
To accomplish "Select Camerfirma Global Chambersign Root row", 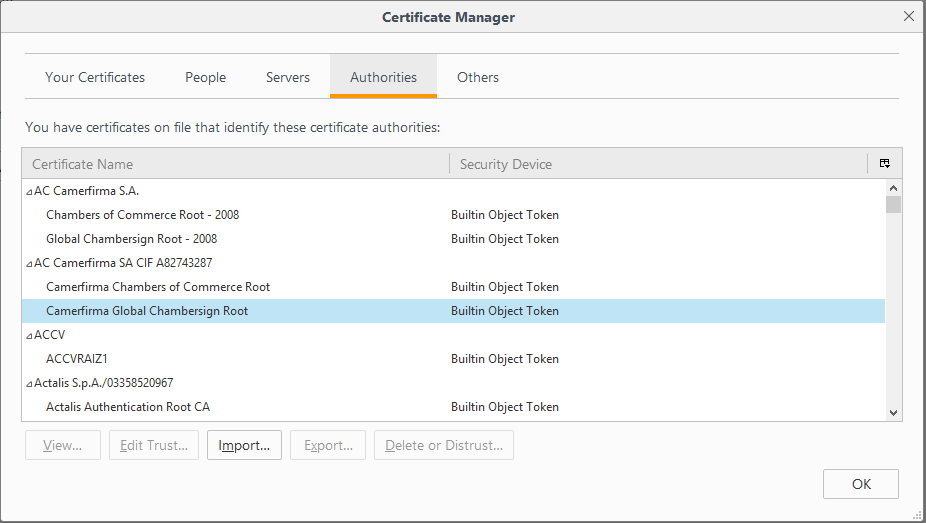I will [x=454, y=310].
